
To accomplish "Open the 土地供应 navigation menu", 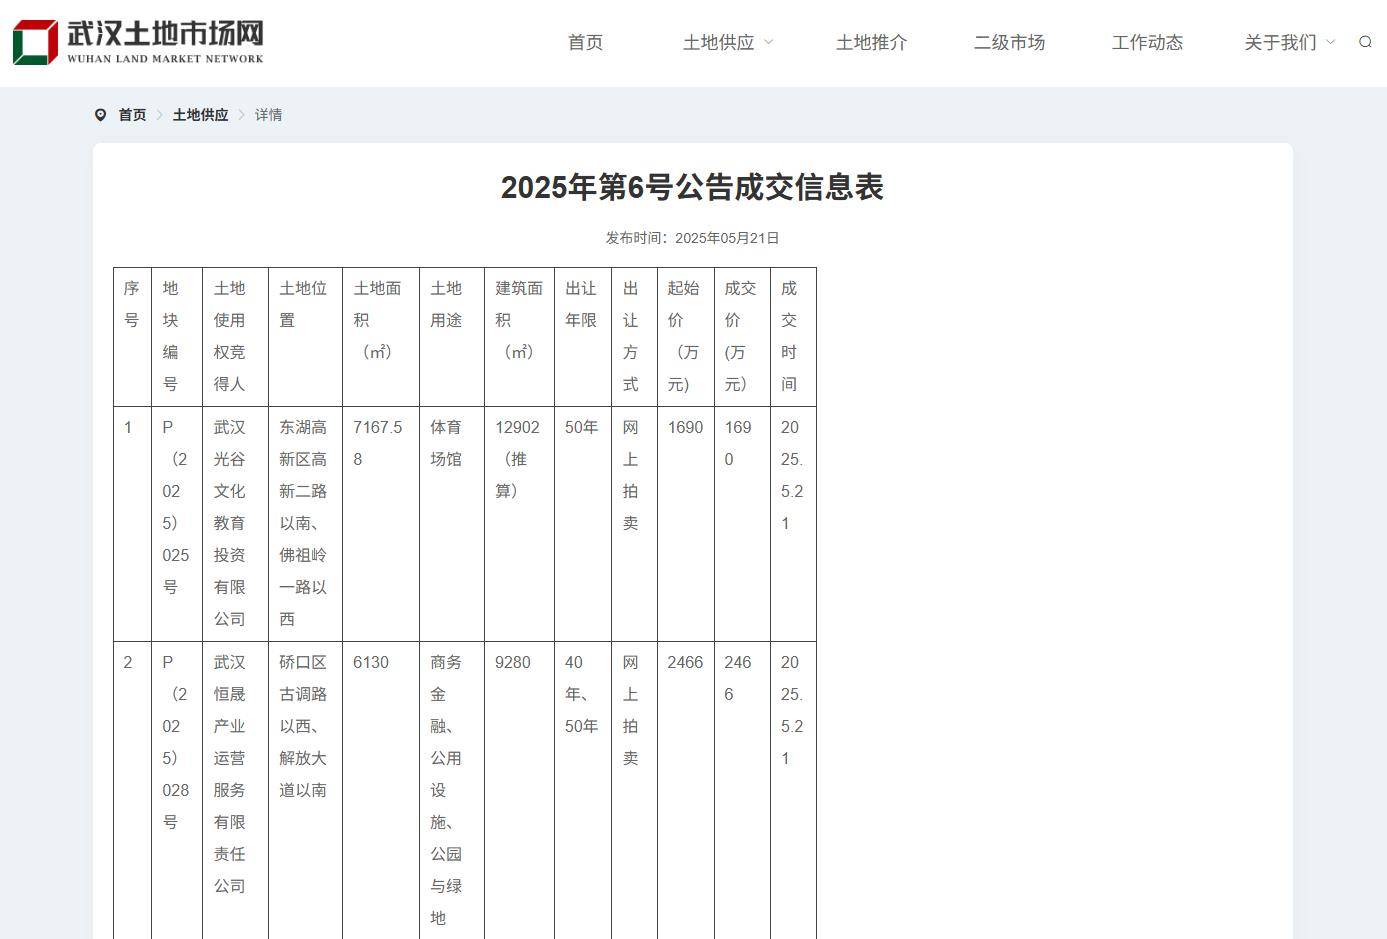I will click(x=718, y=42).
